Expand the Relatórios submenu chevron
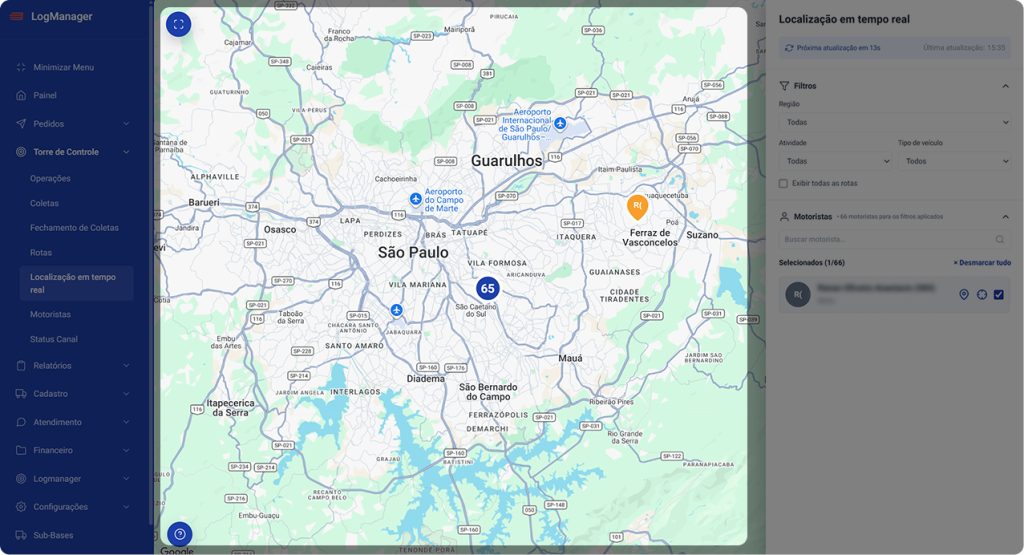Viewport: 1024px width, 555px height. (126, 366)
